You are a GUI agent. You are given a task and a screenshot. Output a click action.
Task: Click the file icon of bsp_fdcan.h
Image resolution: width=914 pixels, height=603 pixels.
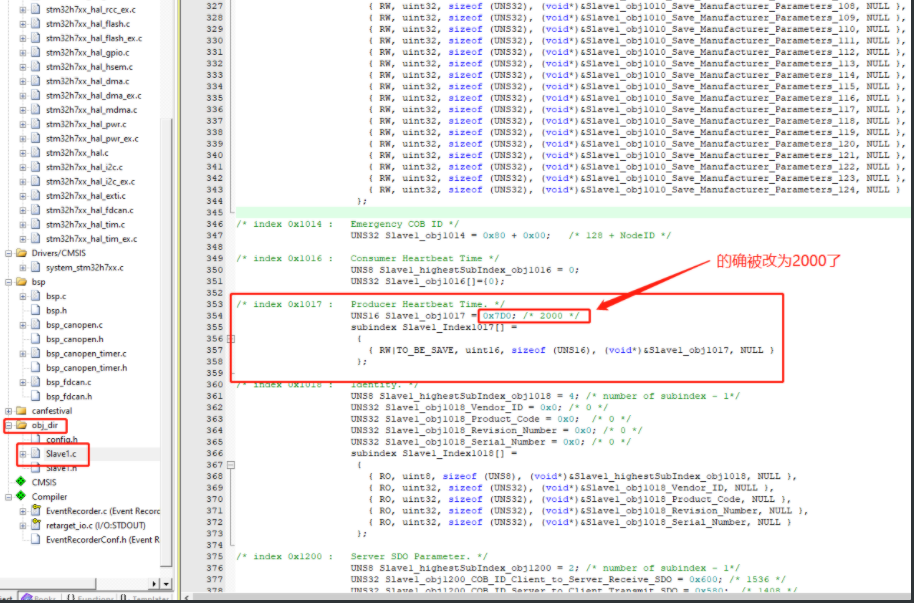[x=36, y=397]
